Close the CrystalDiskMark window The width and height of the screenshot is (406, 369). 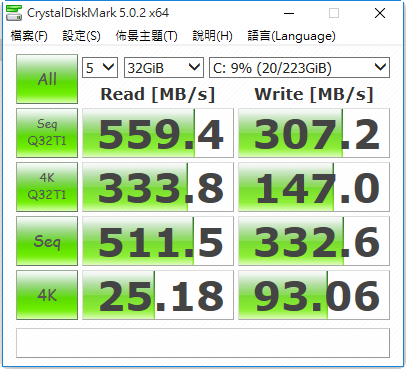coord(380,13)
